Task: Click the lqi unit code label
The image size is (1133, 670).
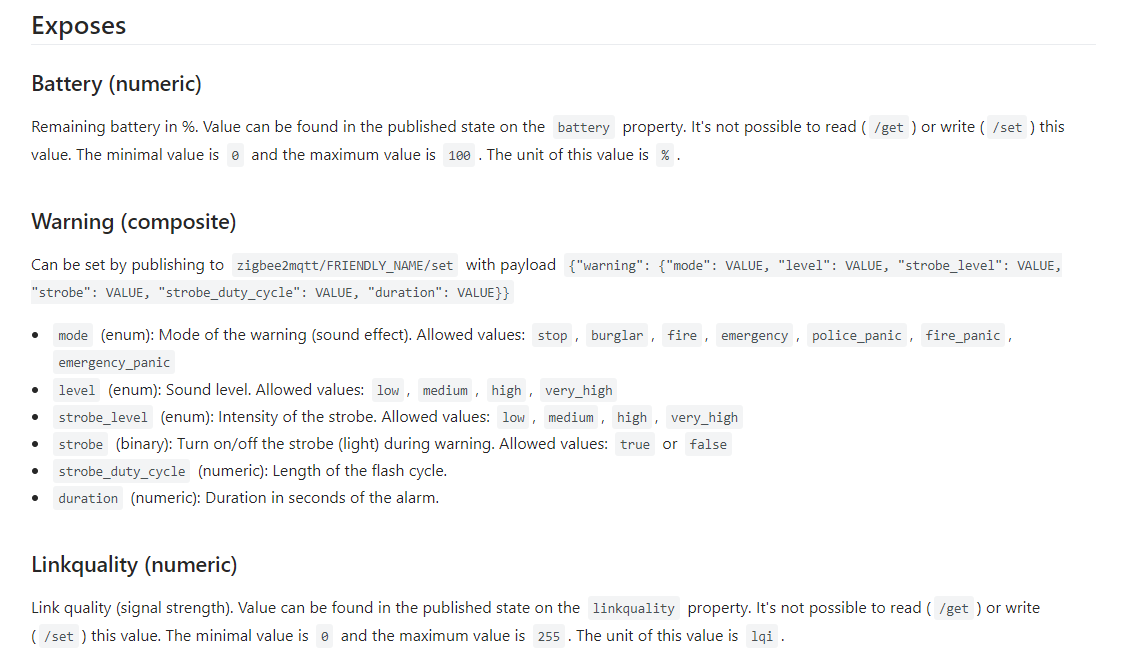Action: 761,637
